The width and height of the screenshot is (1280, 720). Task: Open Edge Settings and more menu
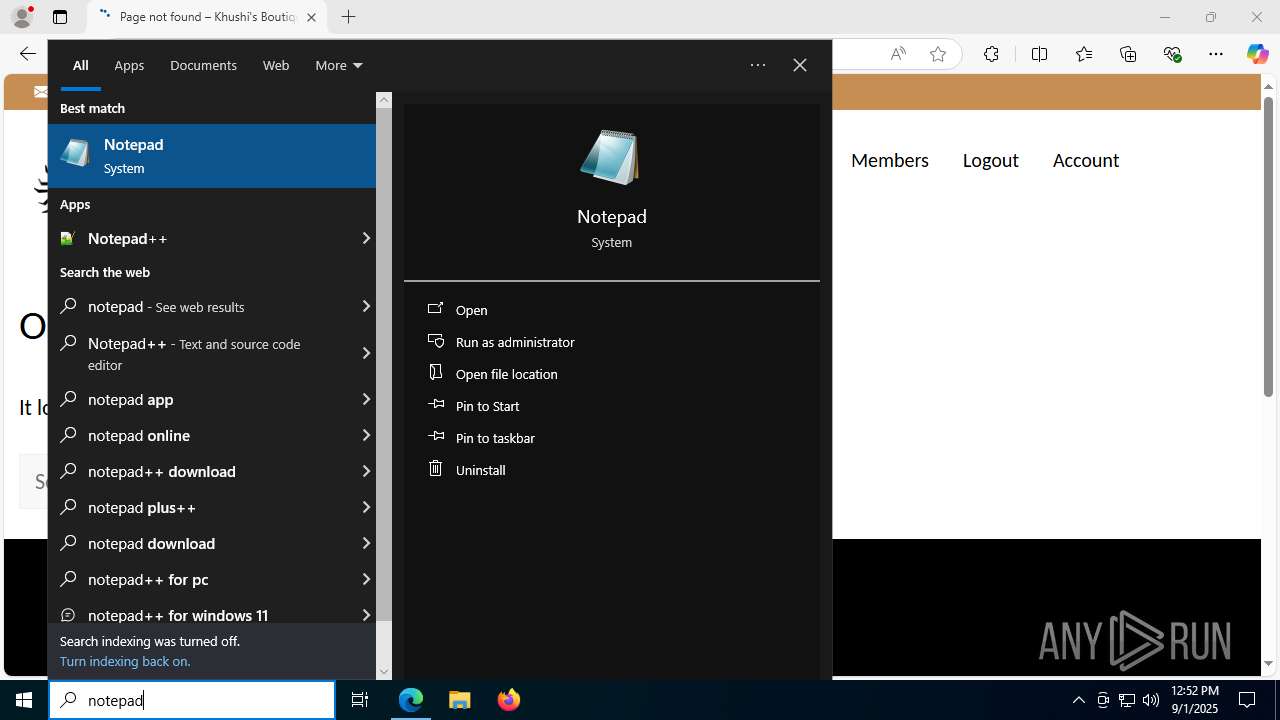(1216, 54)
